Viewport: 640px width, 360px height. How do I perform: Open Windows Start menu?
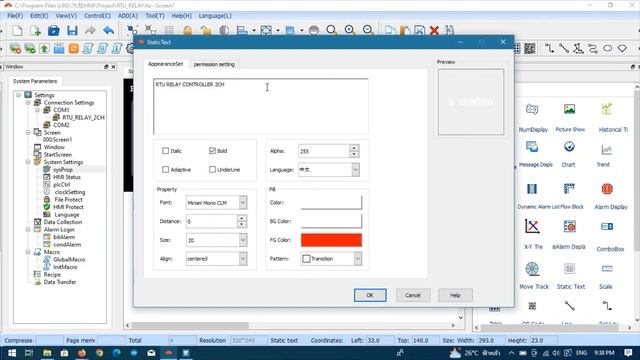tap(12, 353)
